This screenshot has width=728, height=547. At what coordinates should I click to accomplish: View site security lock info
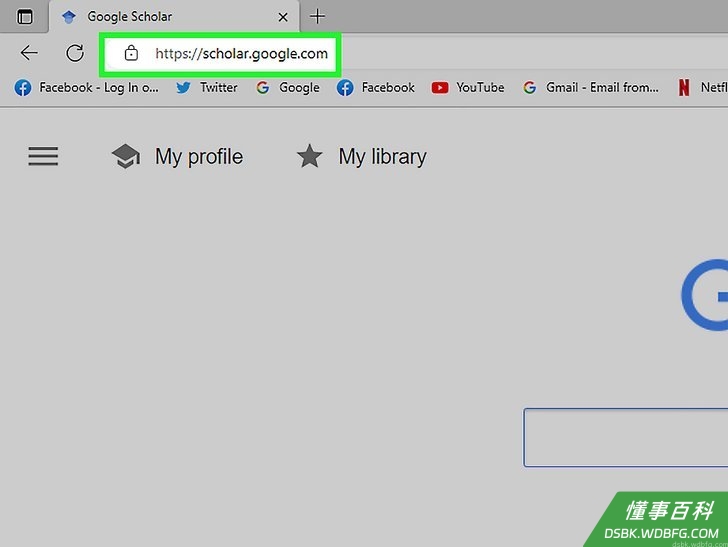pos(131,53)
